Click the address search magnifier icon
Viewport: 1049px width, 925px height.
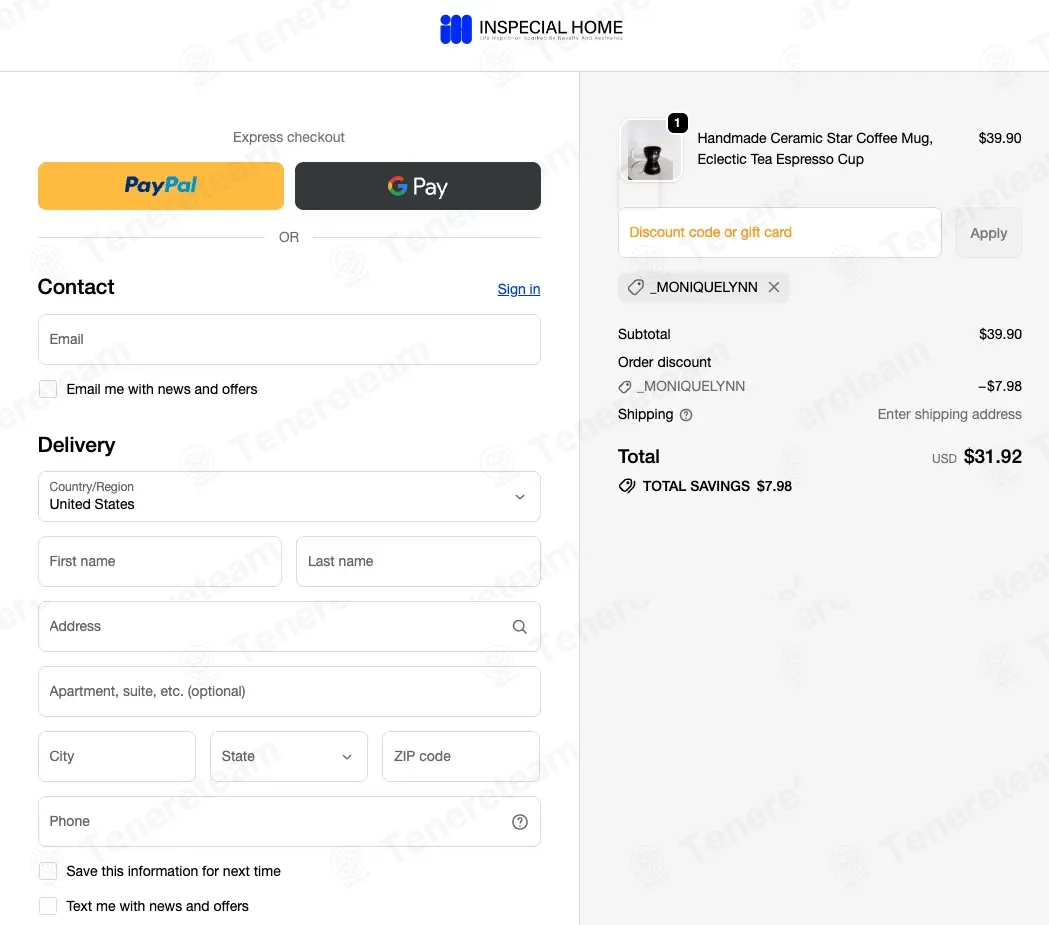(x=520, y=627)
